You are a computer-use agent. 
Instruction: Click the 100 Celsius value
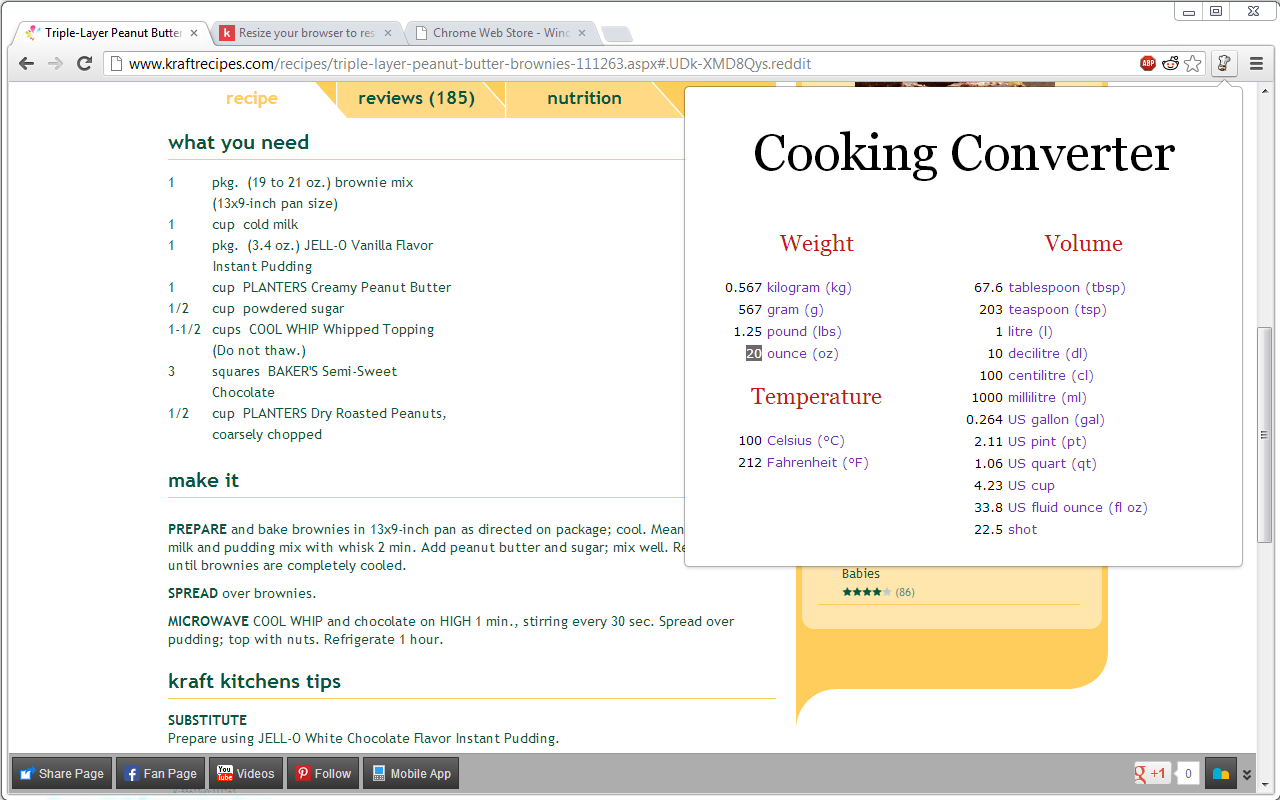[750, 440]
